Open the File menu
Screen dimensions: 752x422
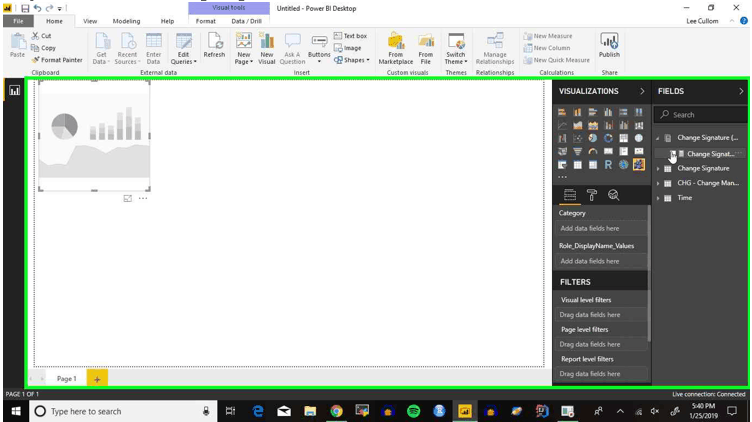click(18, 21)
